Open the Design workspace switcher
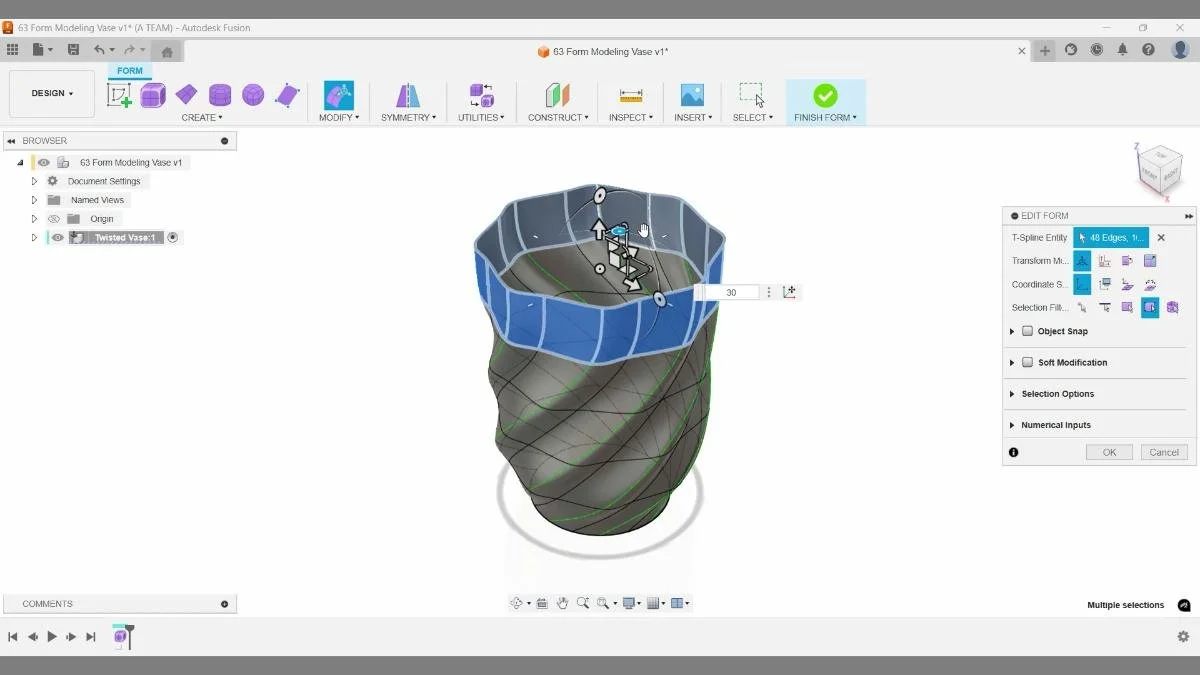This screenshot has height=675, width=1200. pos(51,93)
